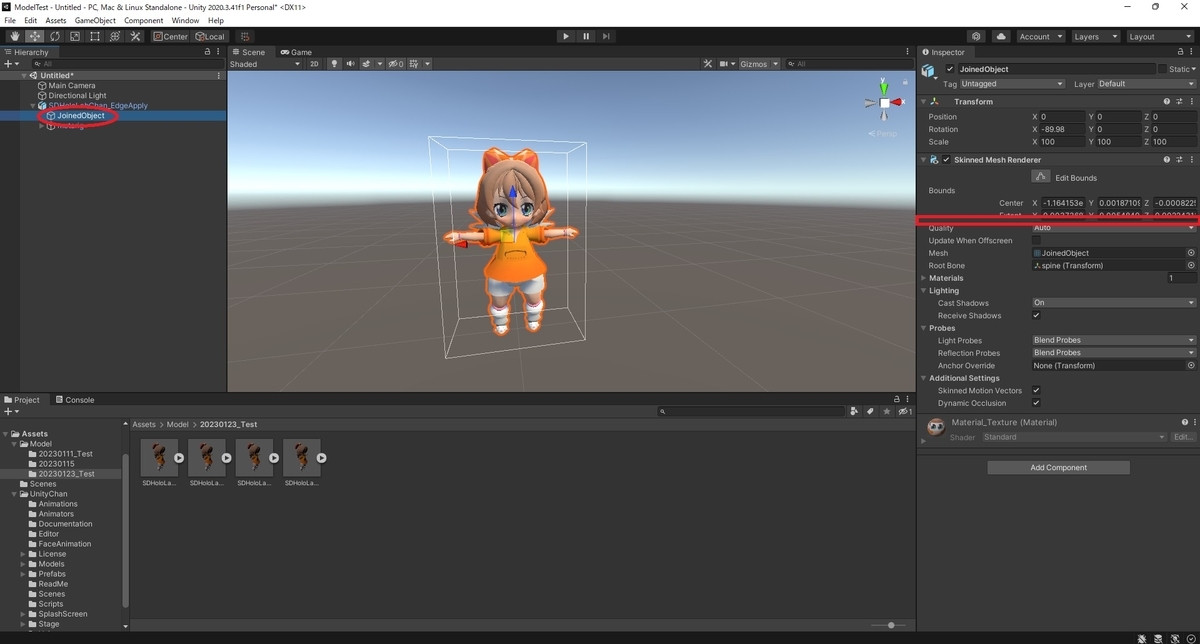The height and width of the screenshot is (644, 1200).
Task: Toggle scene grid visibility icon
Action: point(415,64)
